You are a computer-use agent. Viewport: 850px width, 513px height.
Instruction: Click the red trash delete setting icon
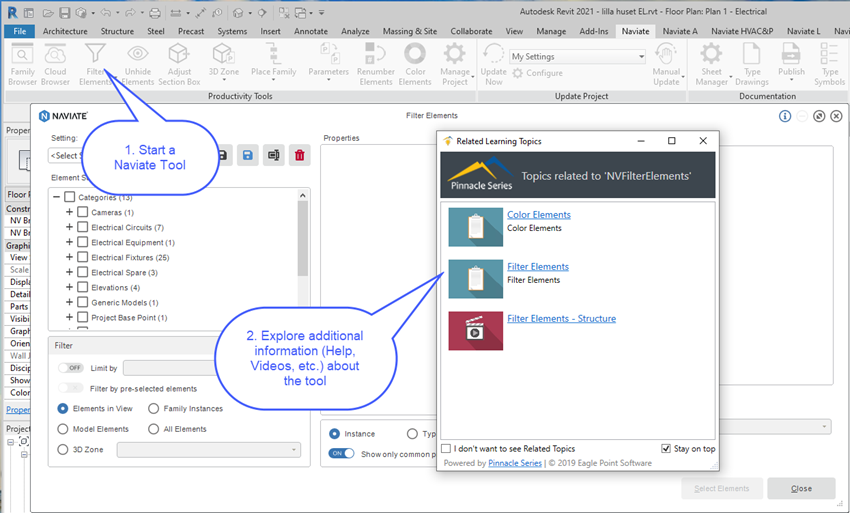click(x=300, y=156)
